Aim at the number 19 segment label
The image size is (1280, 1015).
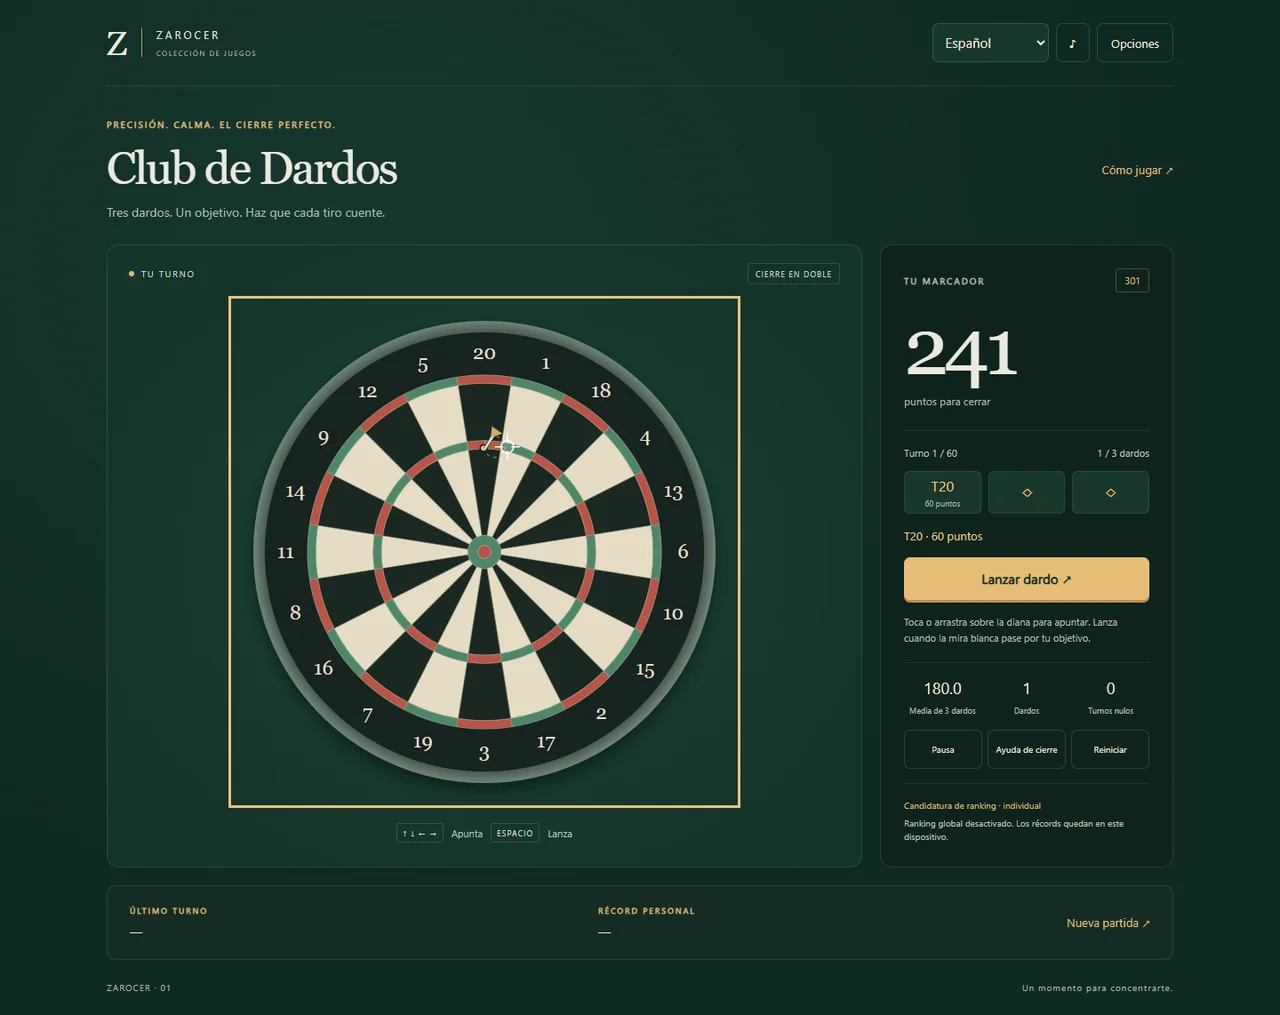click(x=423, y=743)
